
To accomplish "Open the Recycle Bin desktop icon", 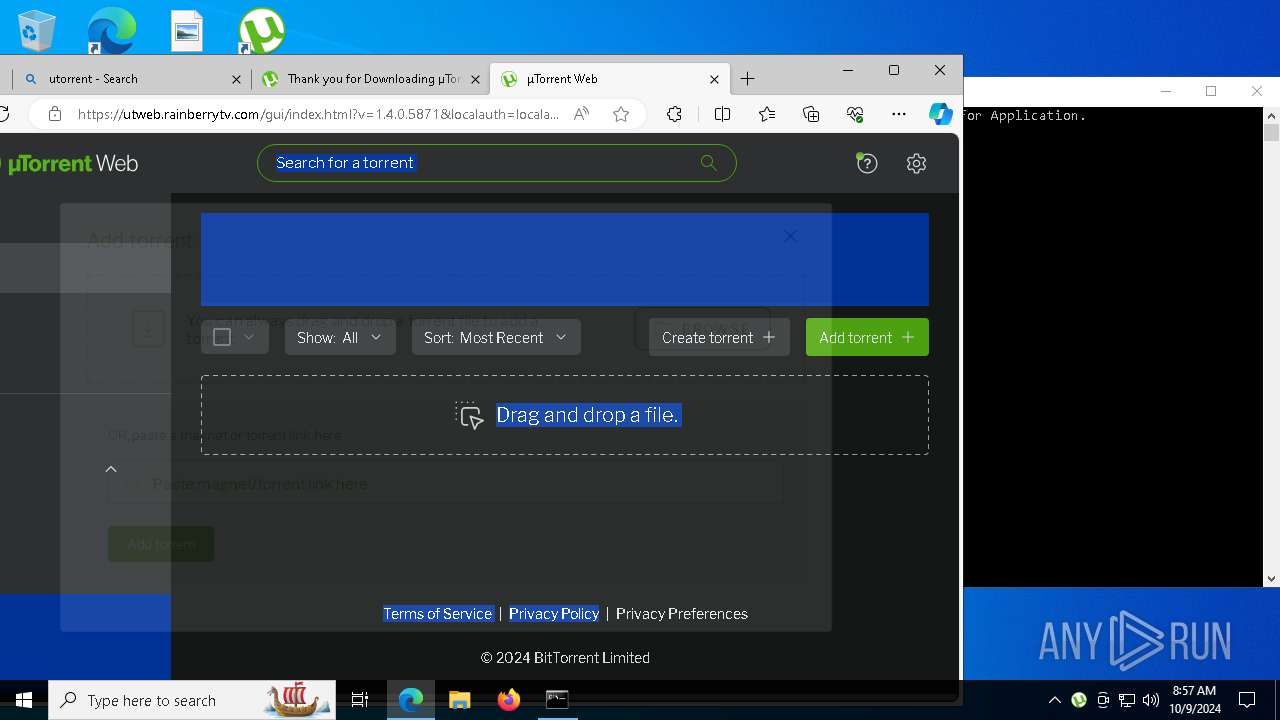I will point(37,30).
